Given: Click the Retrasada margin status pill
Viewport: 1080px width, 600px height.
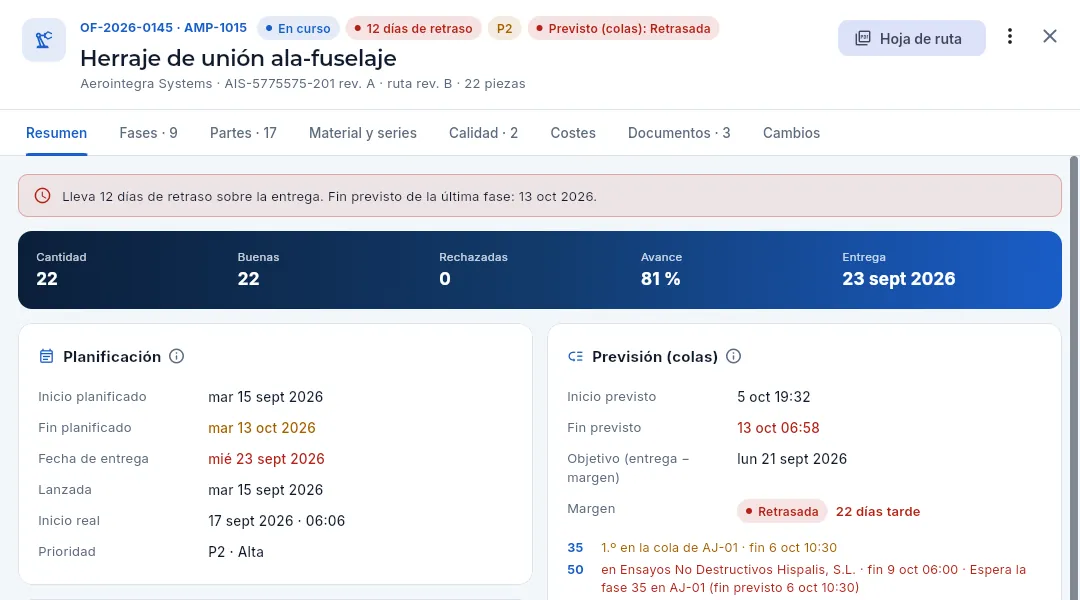Looking at the screenshot, I should coord(782,511).
